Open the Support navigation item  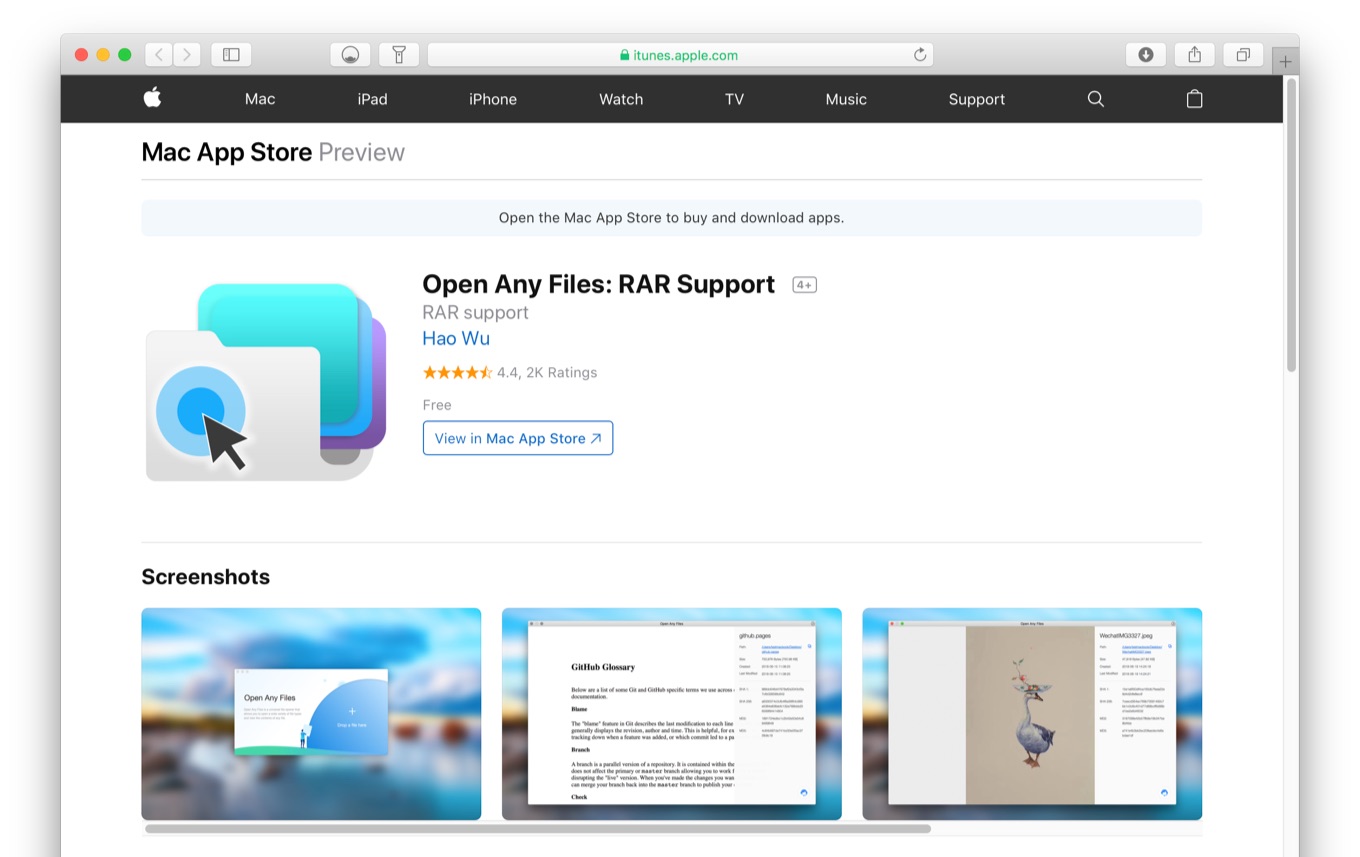[x=977, y=99]
